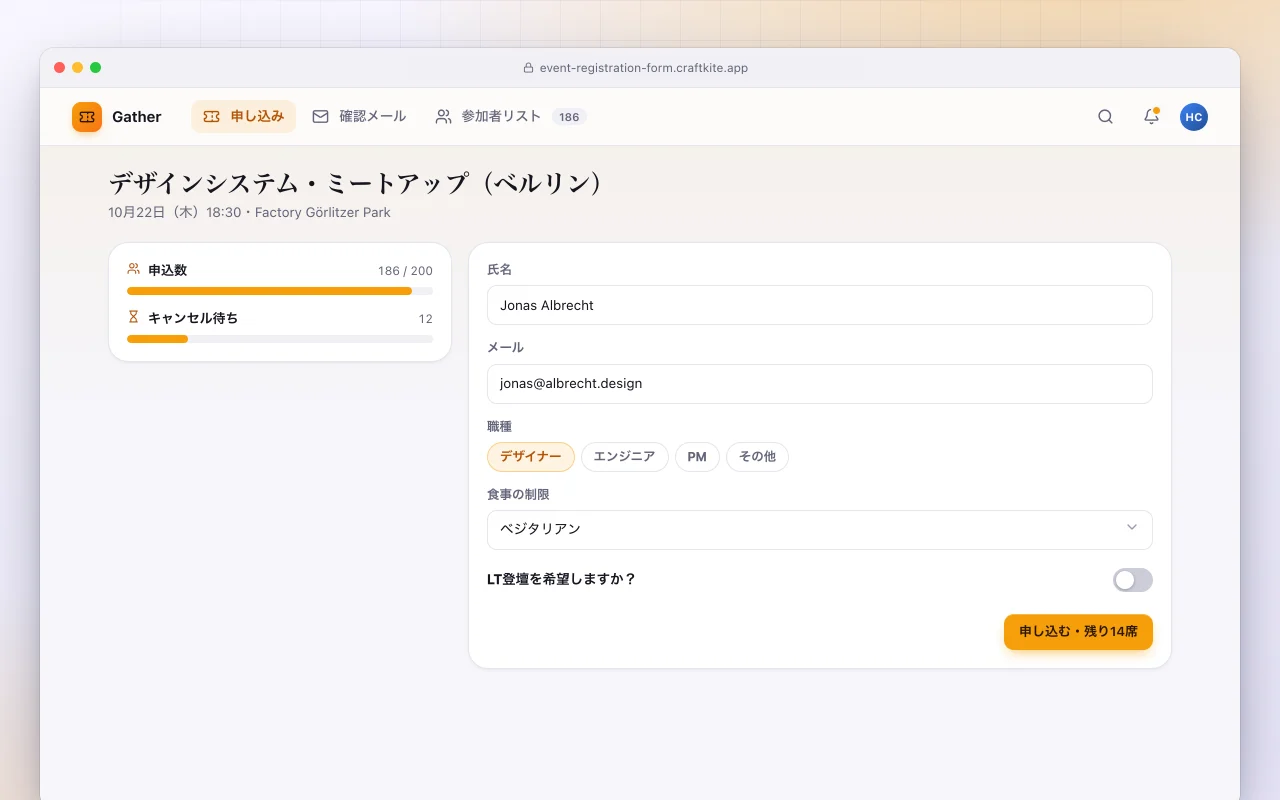This screenshot has width=1280, height=800.
Task: Click the date and venue line
Action: [250, 213]
